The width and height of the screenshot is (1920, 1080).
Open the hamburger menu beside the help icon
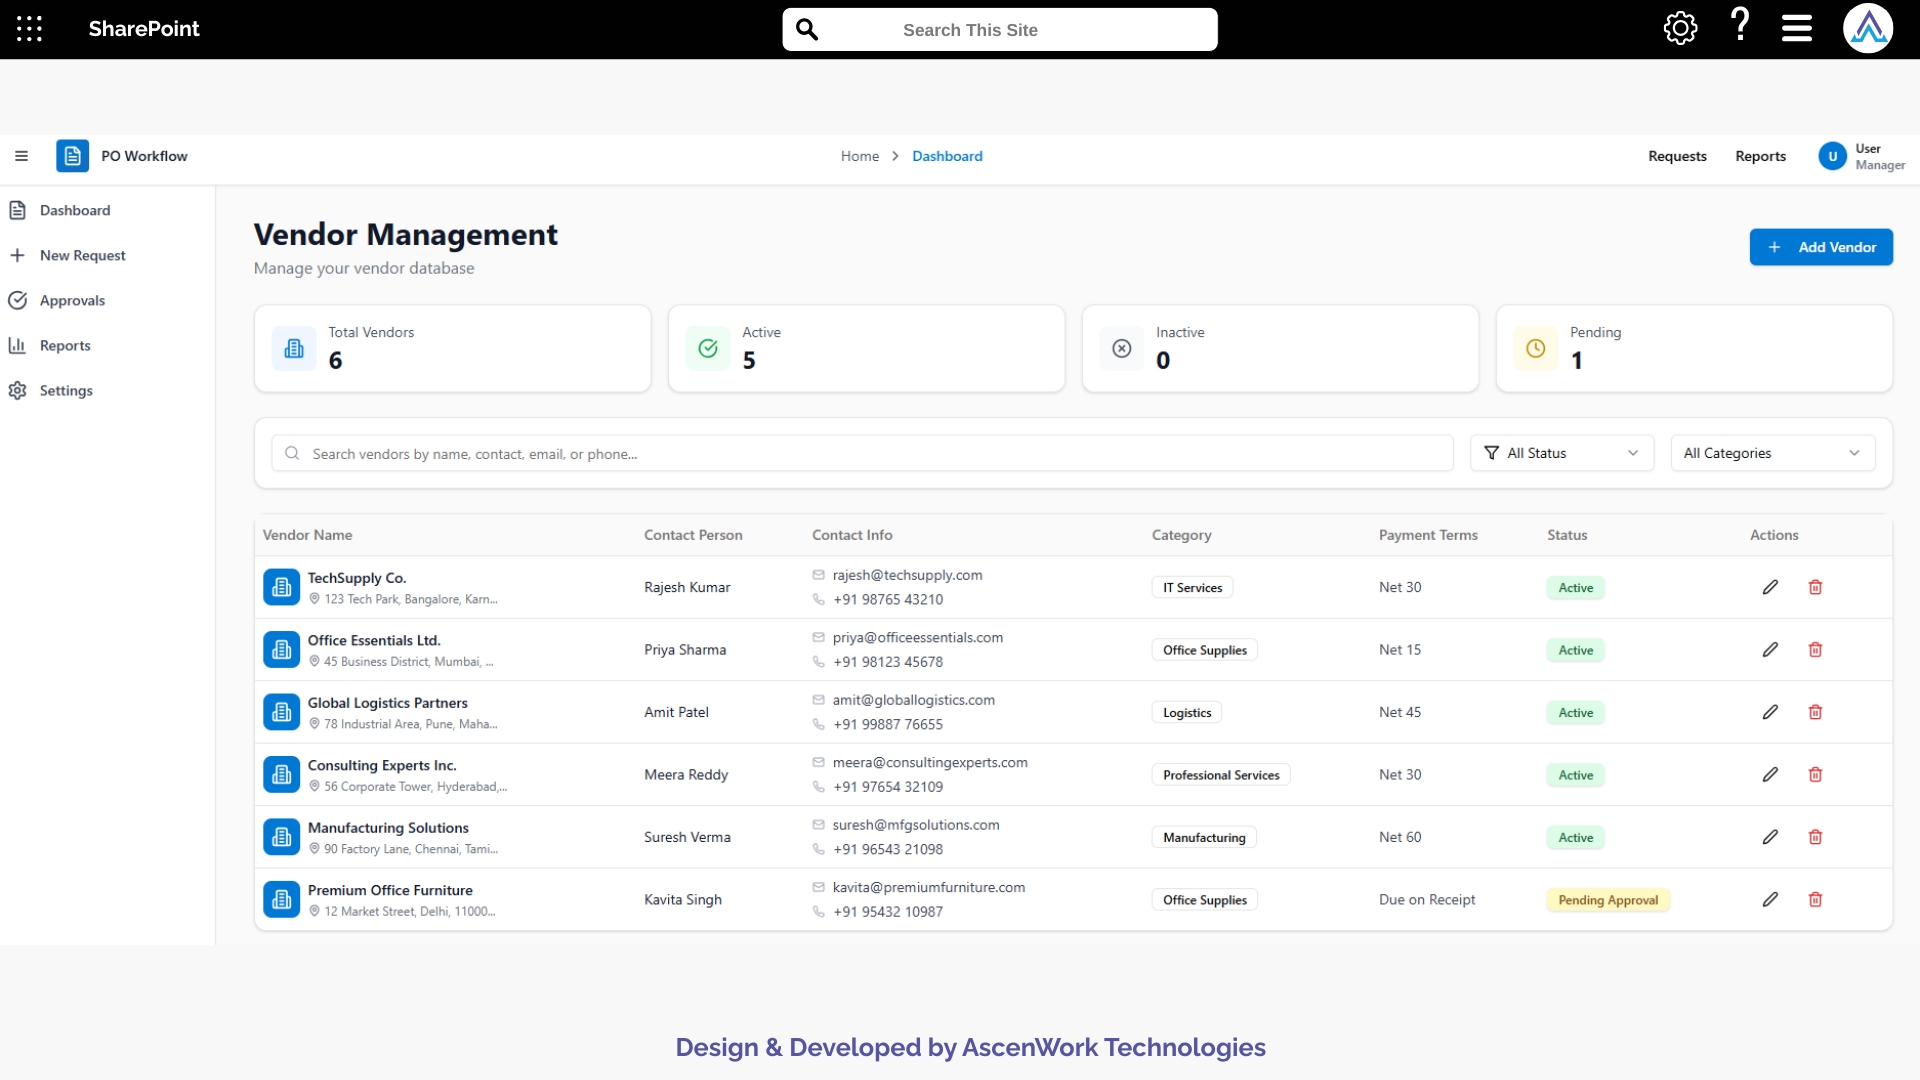coord(1795,28)
